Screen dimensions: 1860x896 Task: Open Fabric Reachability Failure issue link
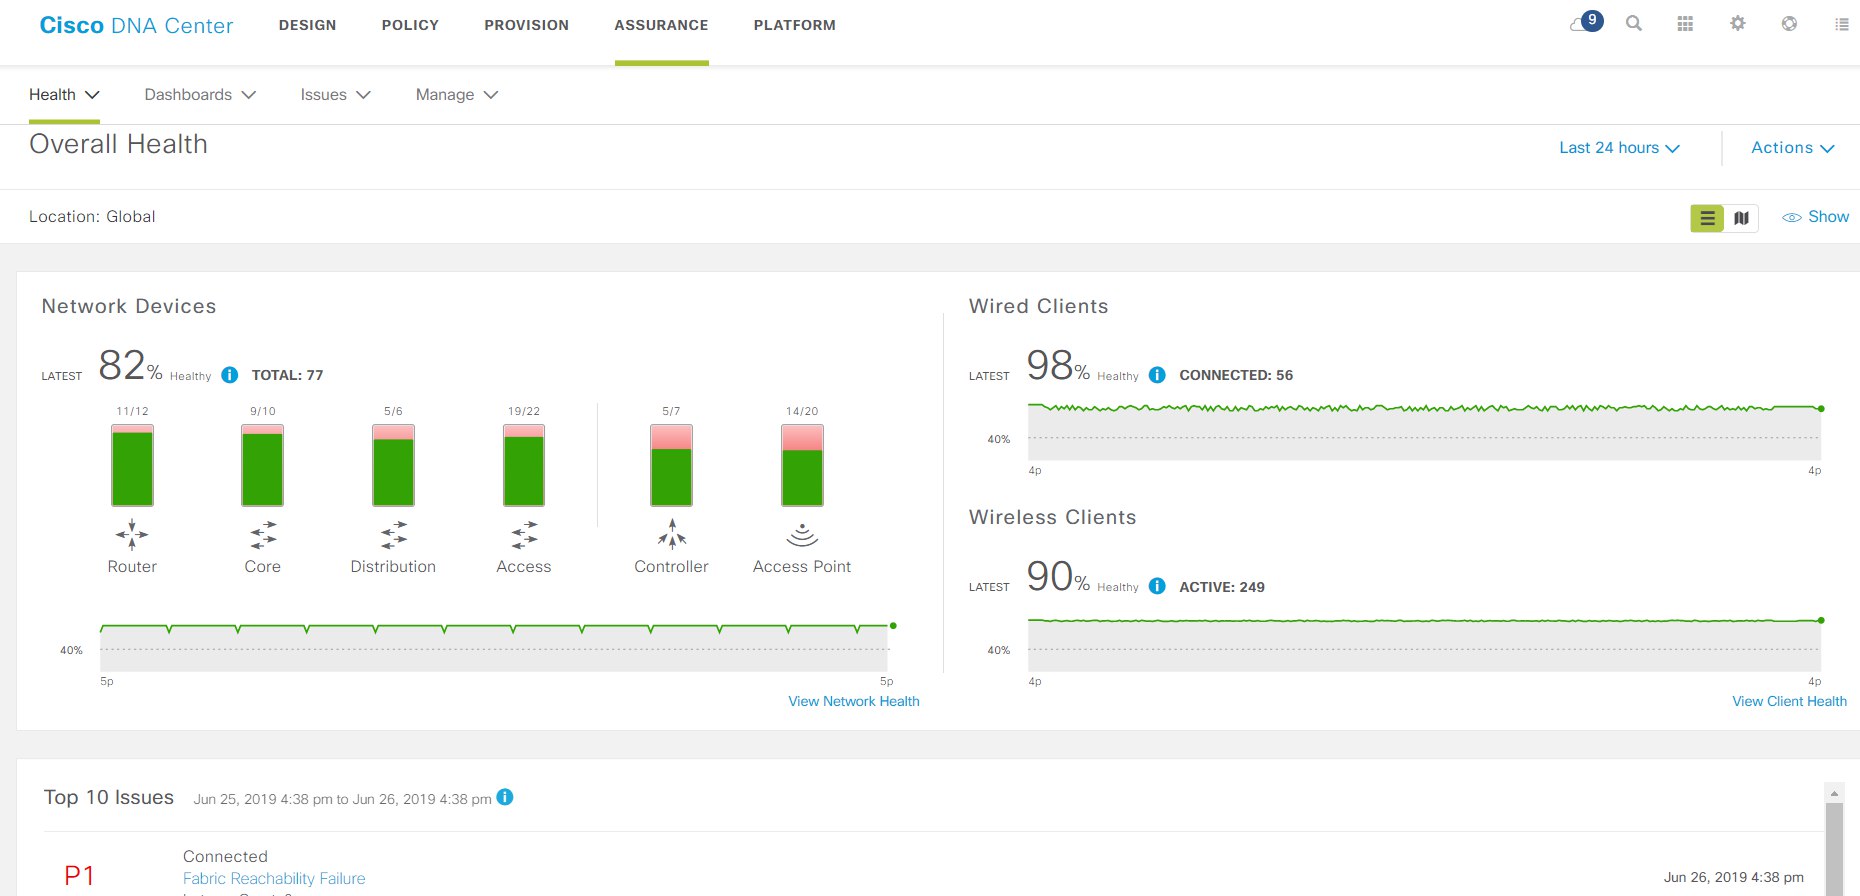274,878
